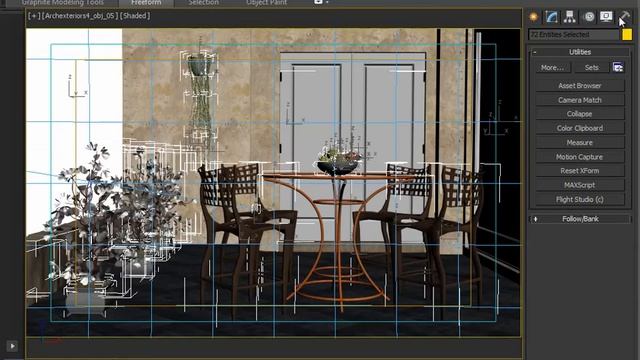The width and height of the screenshot is (640, 360).
Task: Open the Modify command panel tab
Action: point(551,17)
